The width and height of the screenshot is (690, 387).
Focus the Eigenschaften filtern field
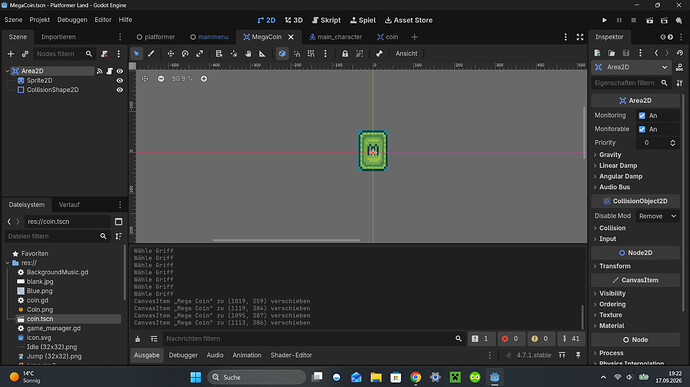[631, 83]
